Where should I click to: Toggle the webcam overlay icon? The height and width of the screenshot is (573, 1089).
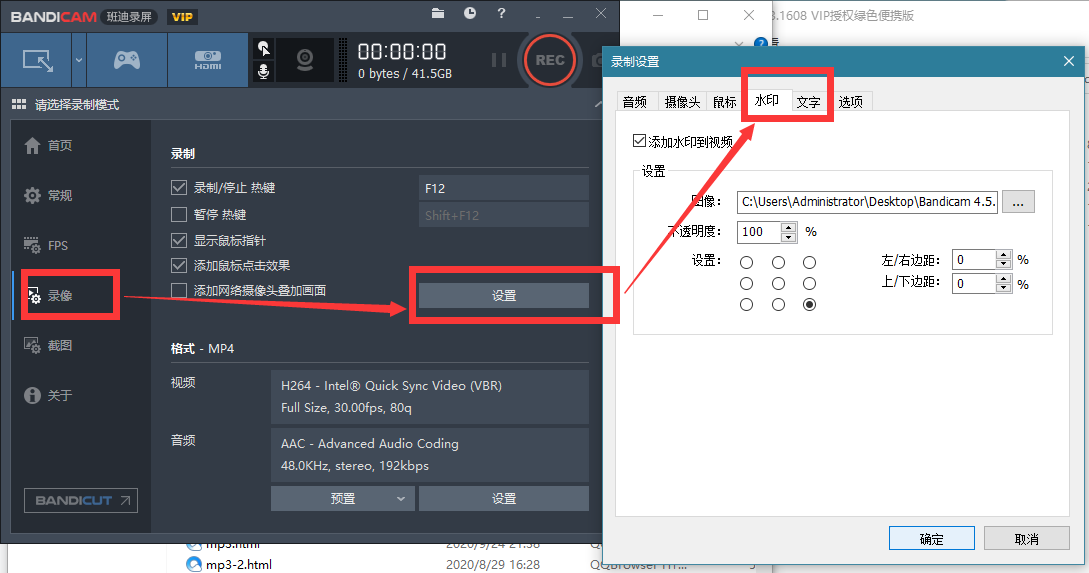(x=304, y=60)
